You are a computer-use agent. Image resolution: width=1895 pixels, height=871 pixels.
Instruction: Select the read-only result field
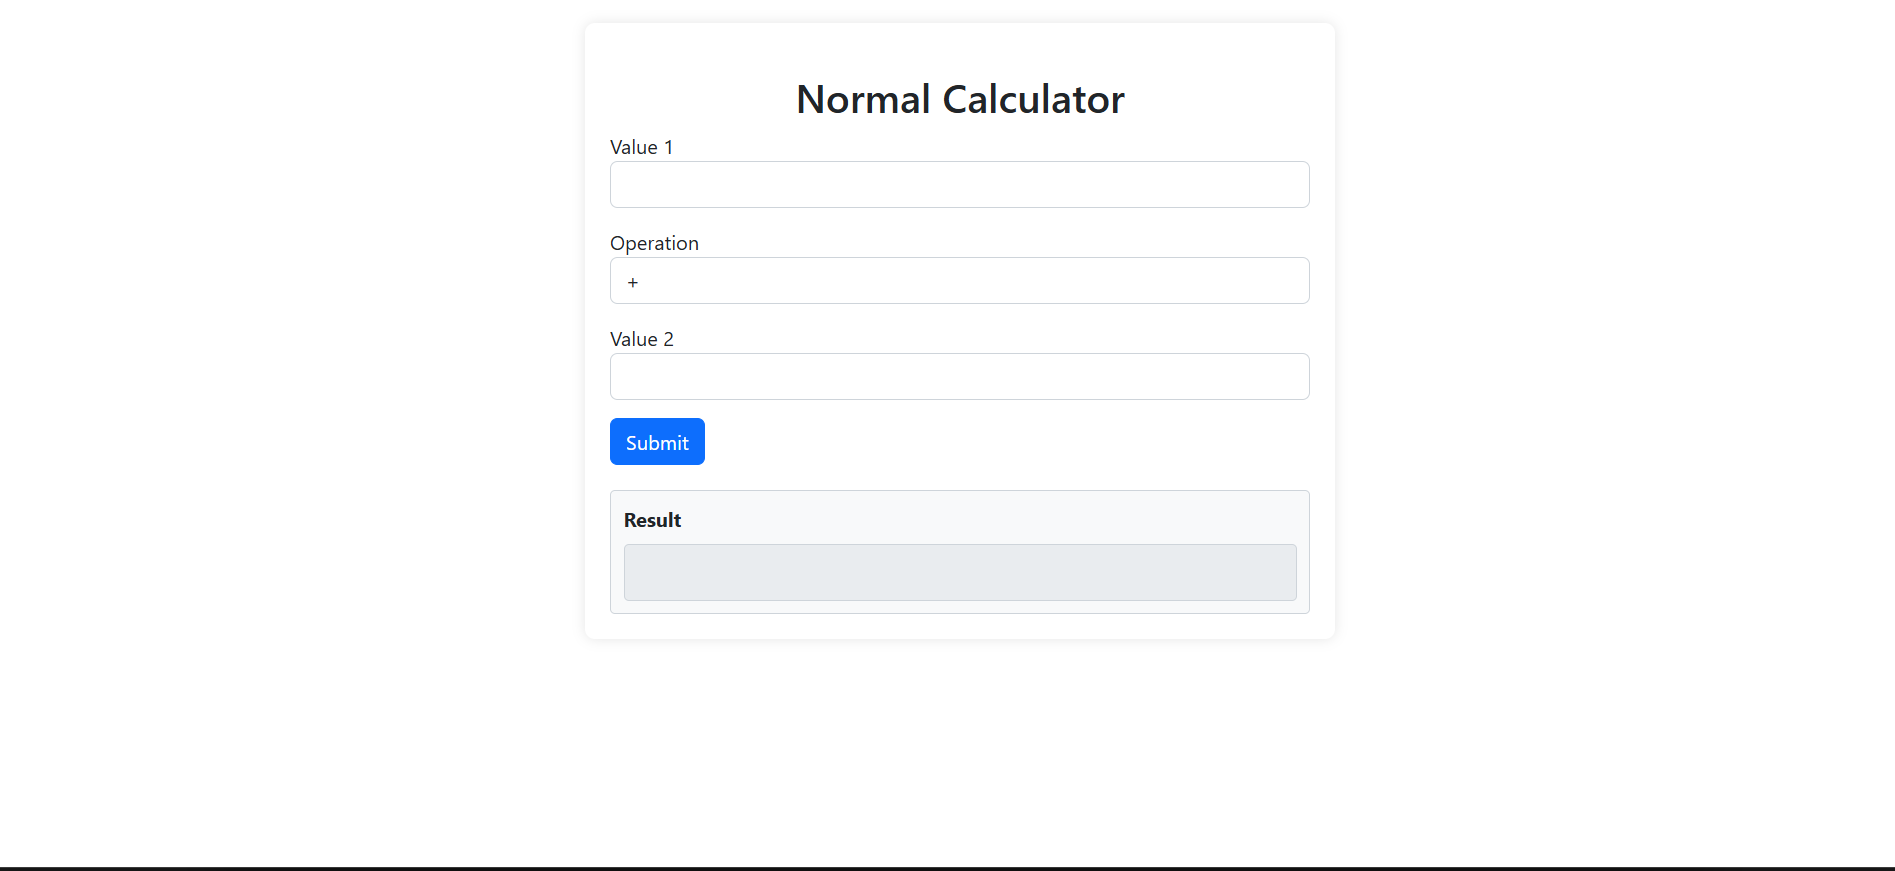pos(959,572)
